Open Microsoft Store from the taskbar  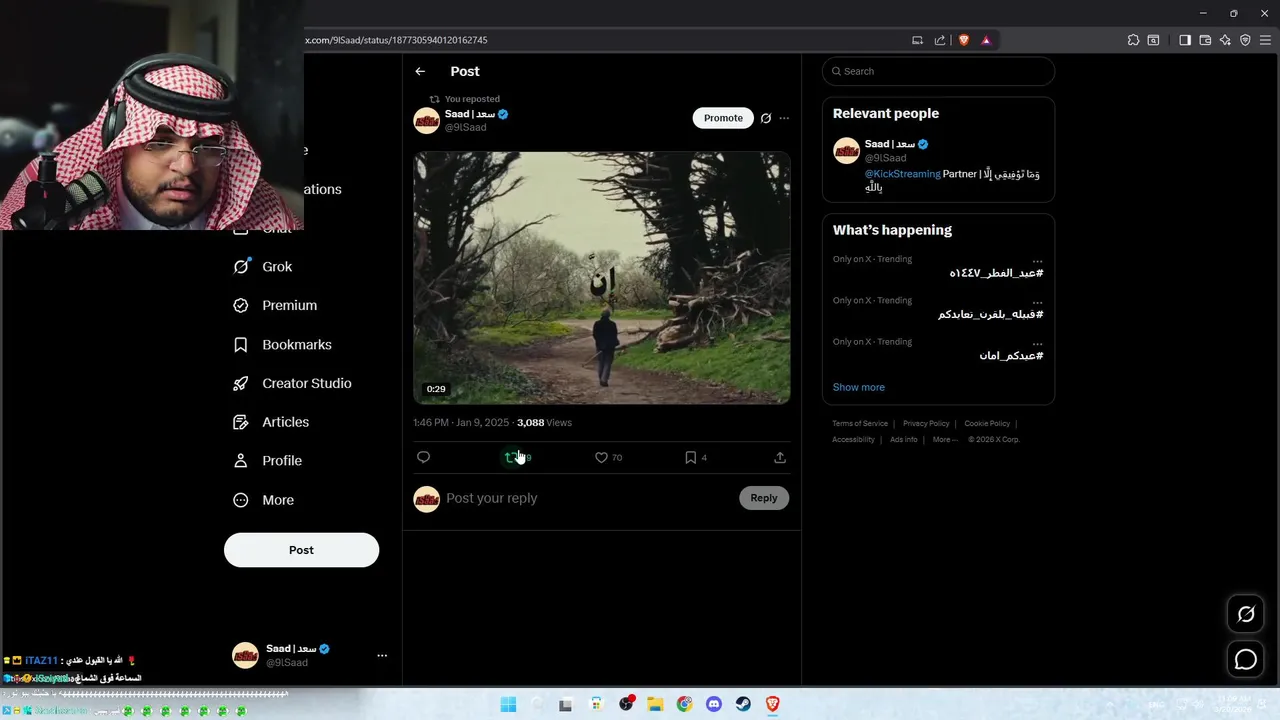596,704
